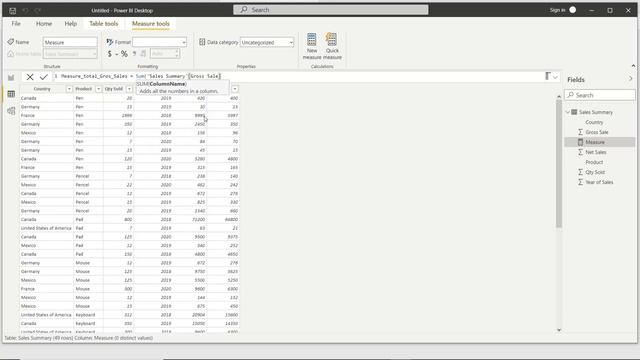640x360 pixels.
Task: Collapse the Fields pane arrow
Action: (x=631, y=79)
